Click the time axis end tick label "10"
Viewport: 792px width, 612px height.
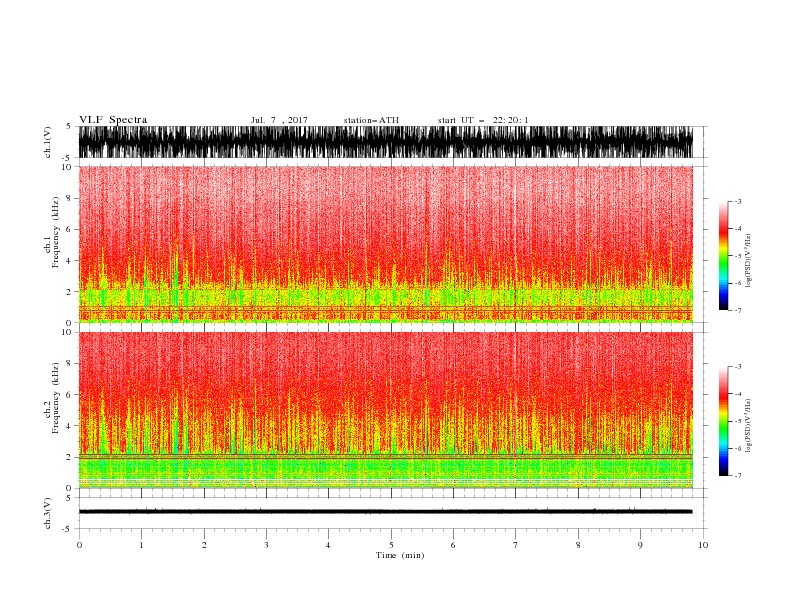click(703, 545)
